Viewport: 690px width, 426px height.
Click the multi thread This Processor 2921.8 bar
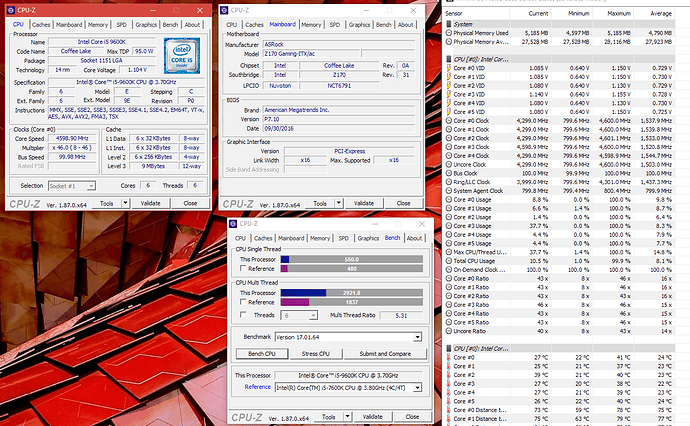tap(352, 293)
